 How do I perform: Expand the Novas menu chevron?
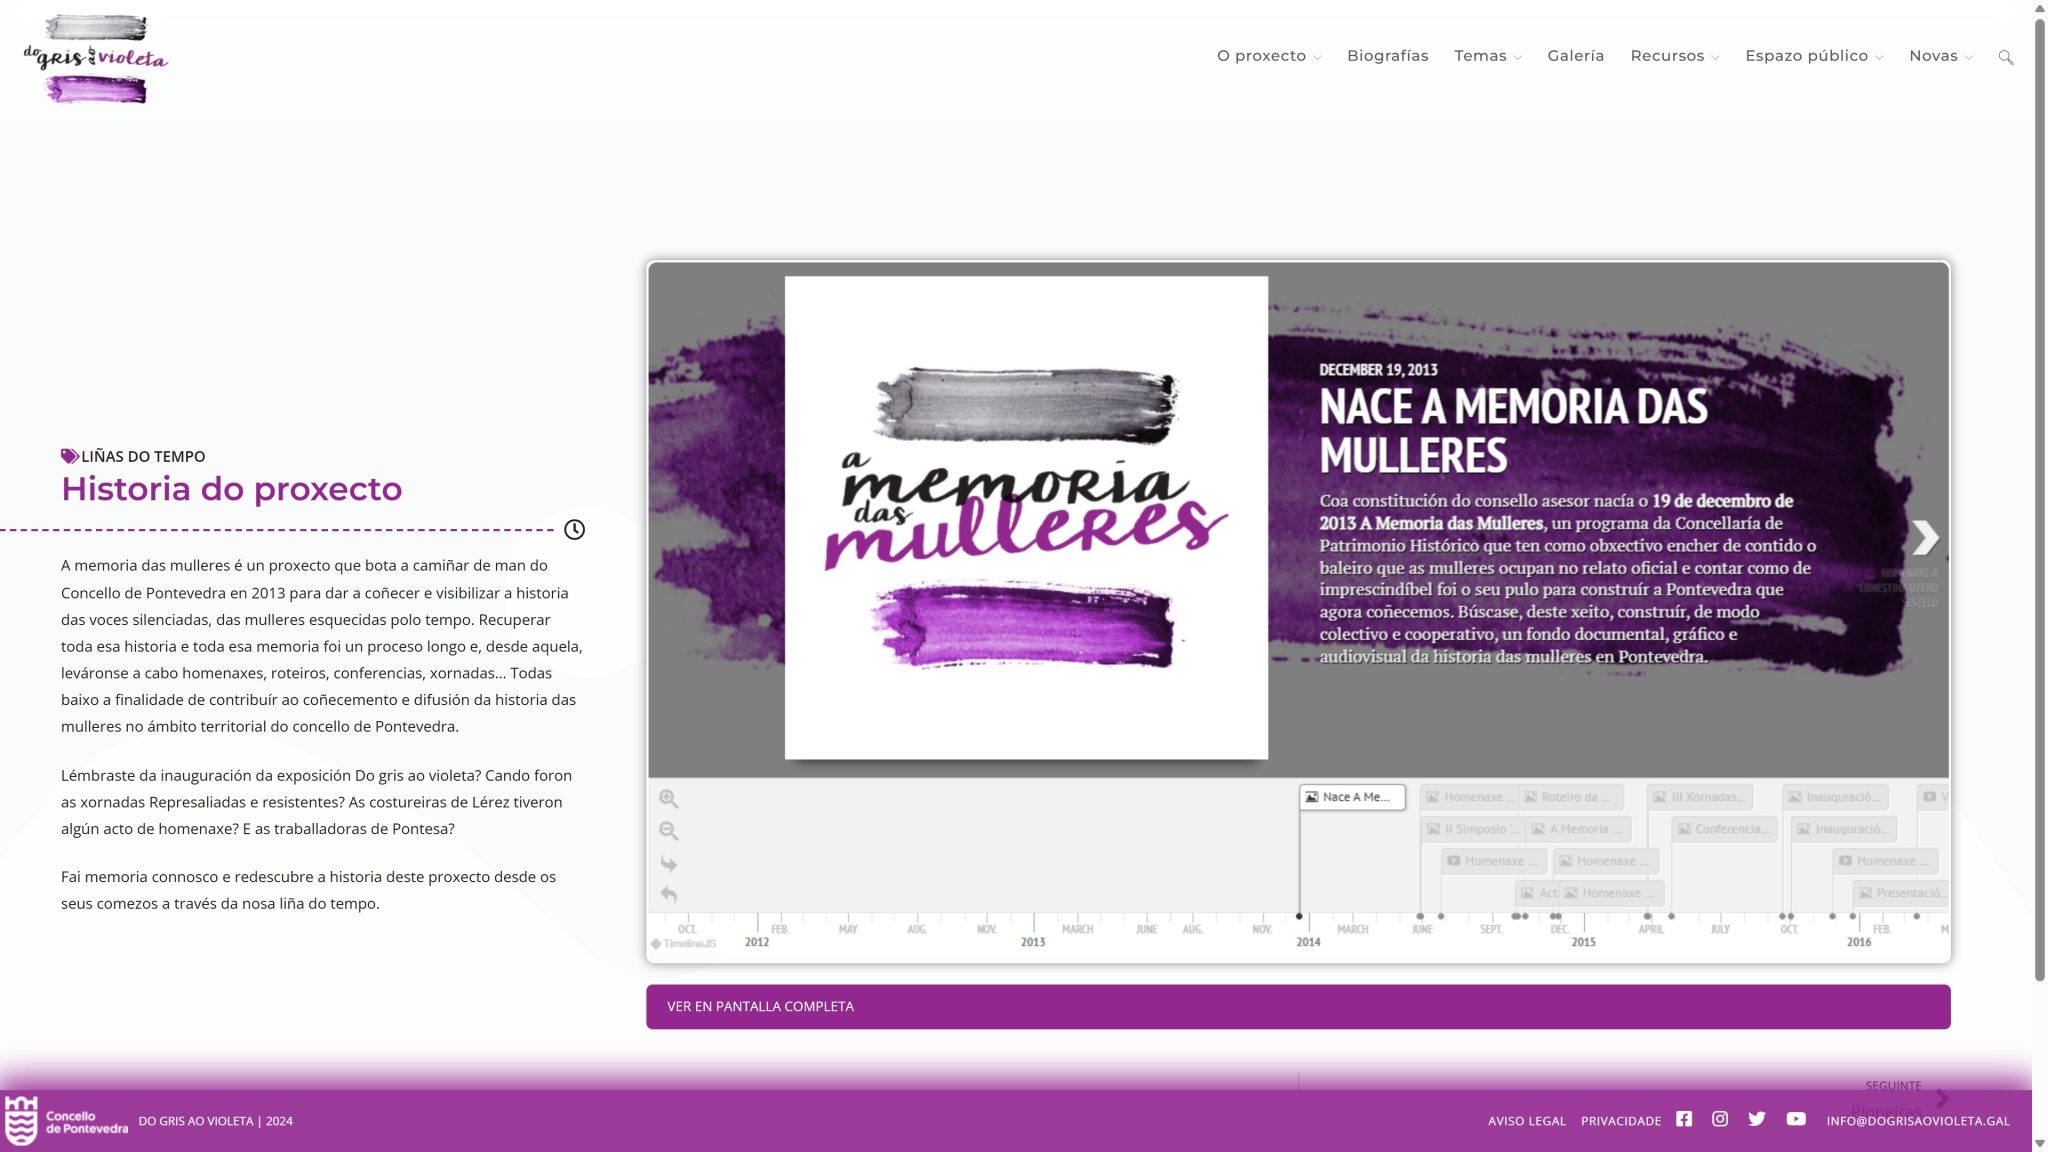(x=1969, y=58)
